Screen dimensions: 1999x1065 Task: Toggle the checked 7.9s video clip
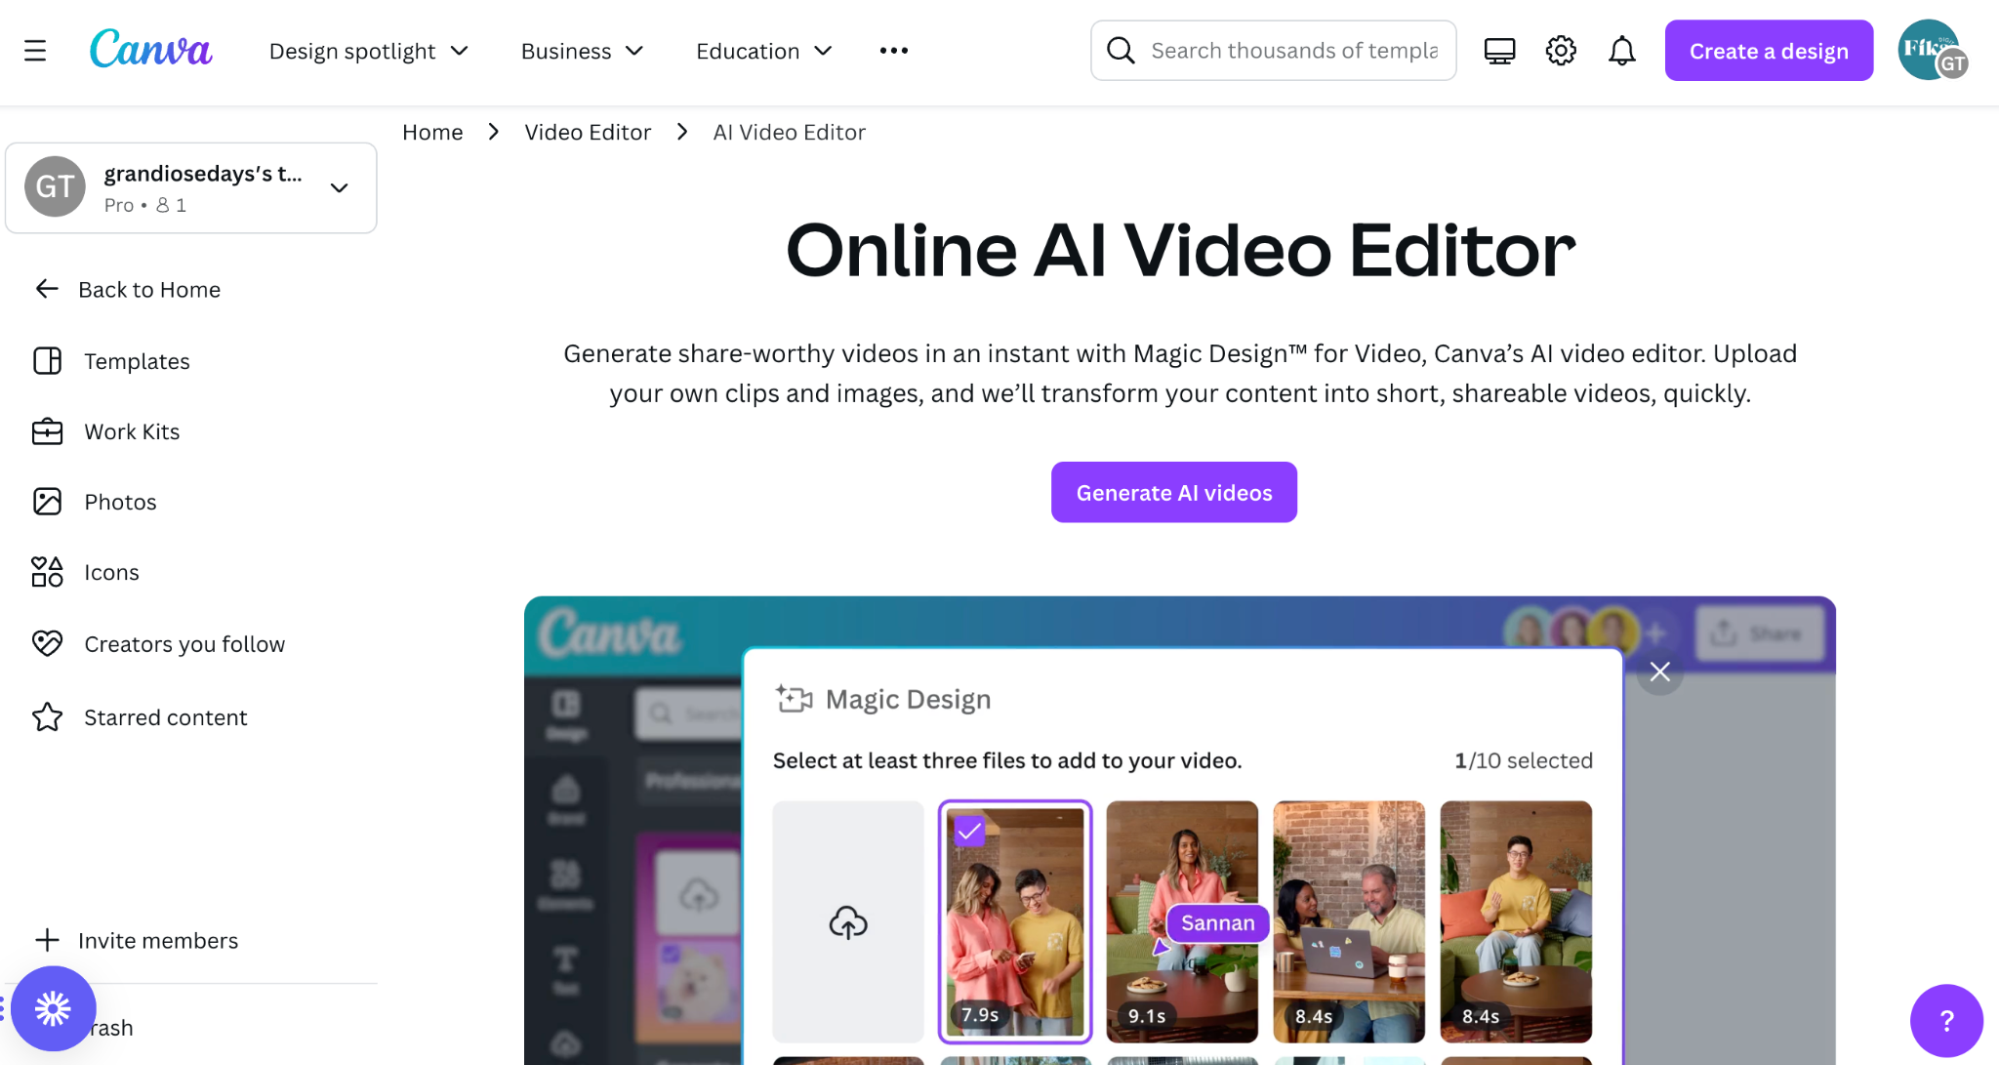coord(1015,922)
